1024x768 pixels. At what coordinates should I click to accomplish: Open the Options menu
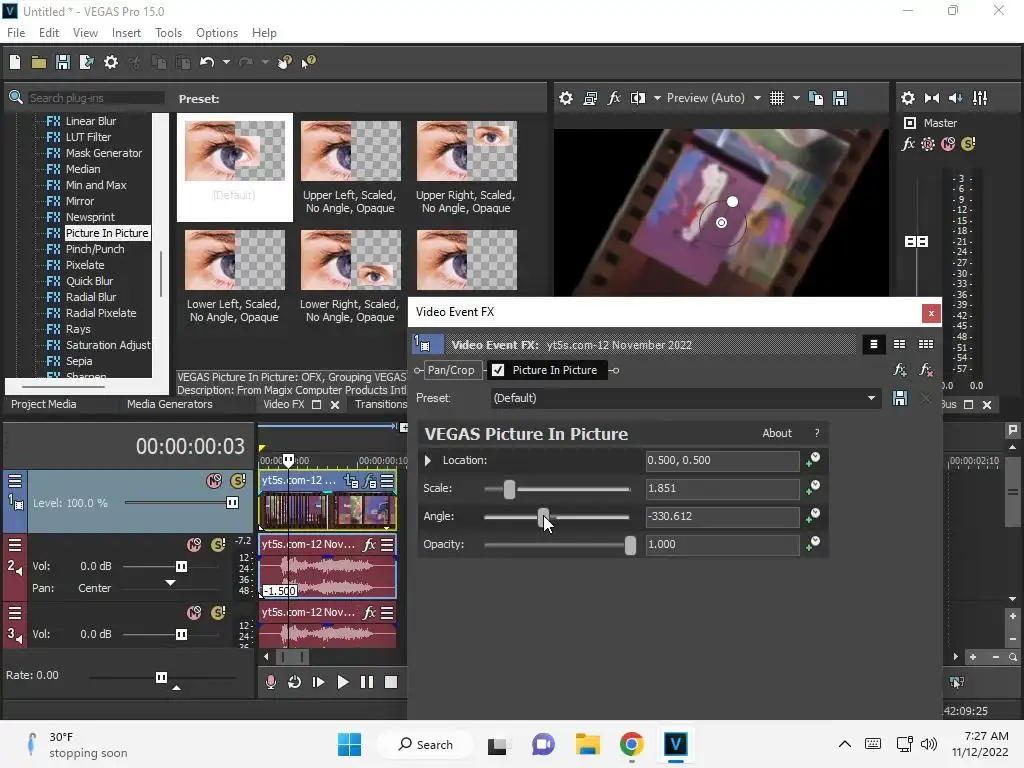tap(217, 33)
